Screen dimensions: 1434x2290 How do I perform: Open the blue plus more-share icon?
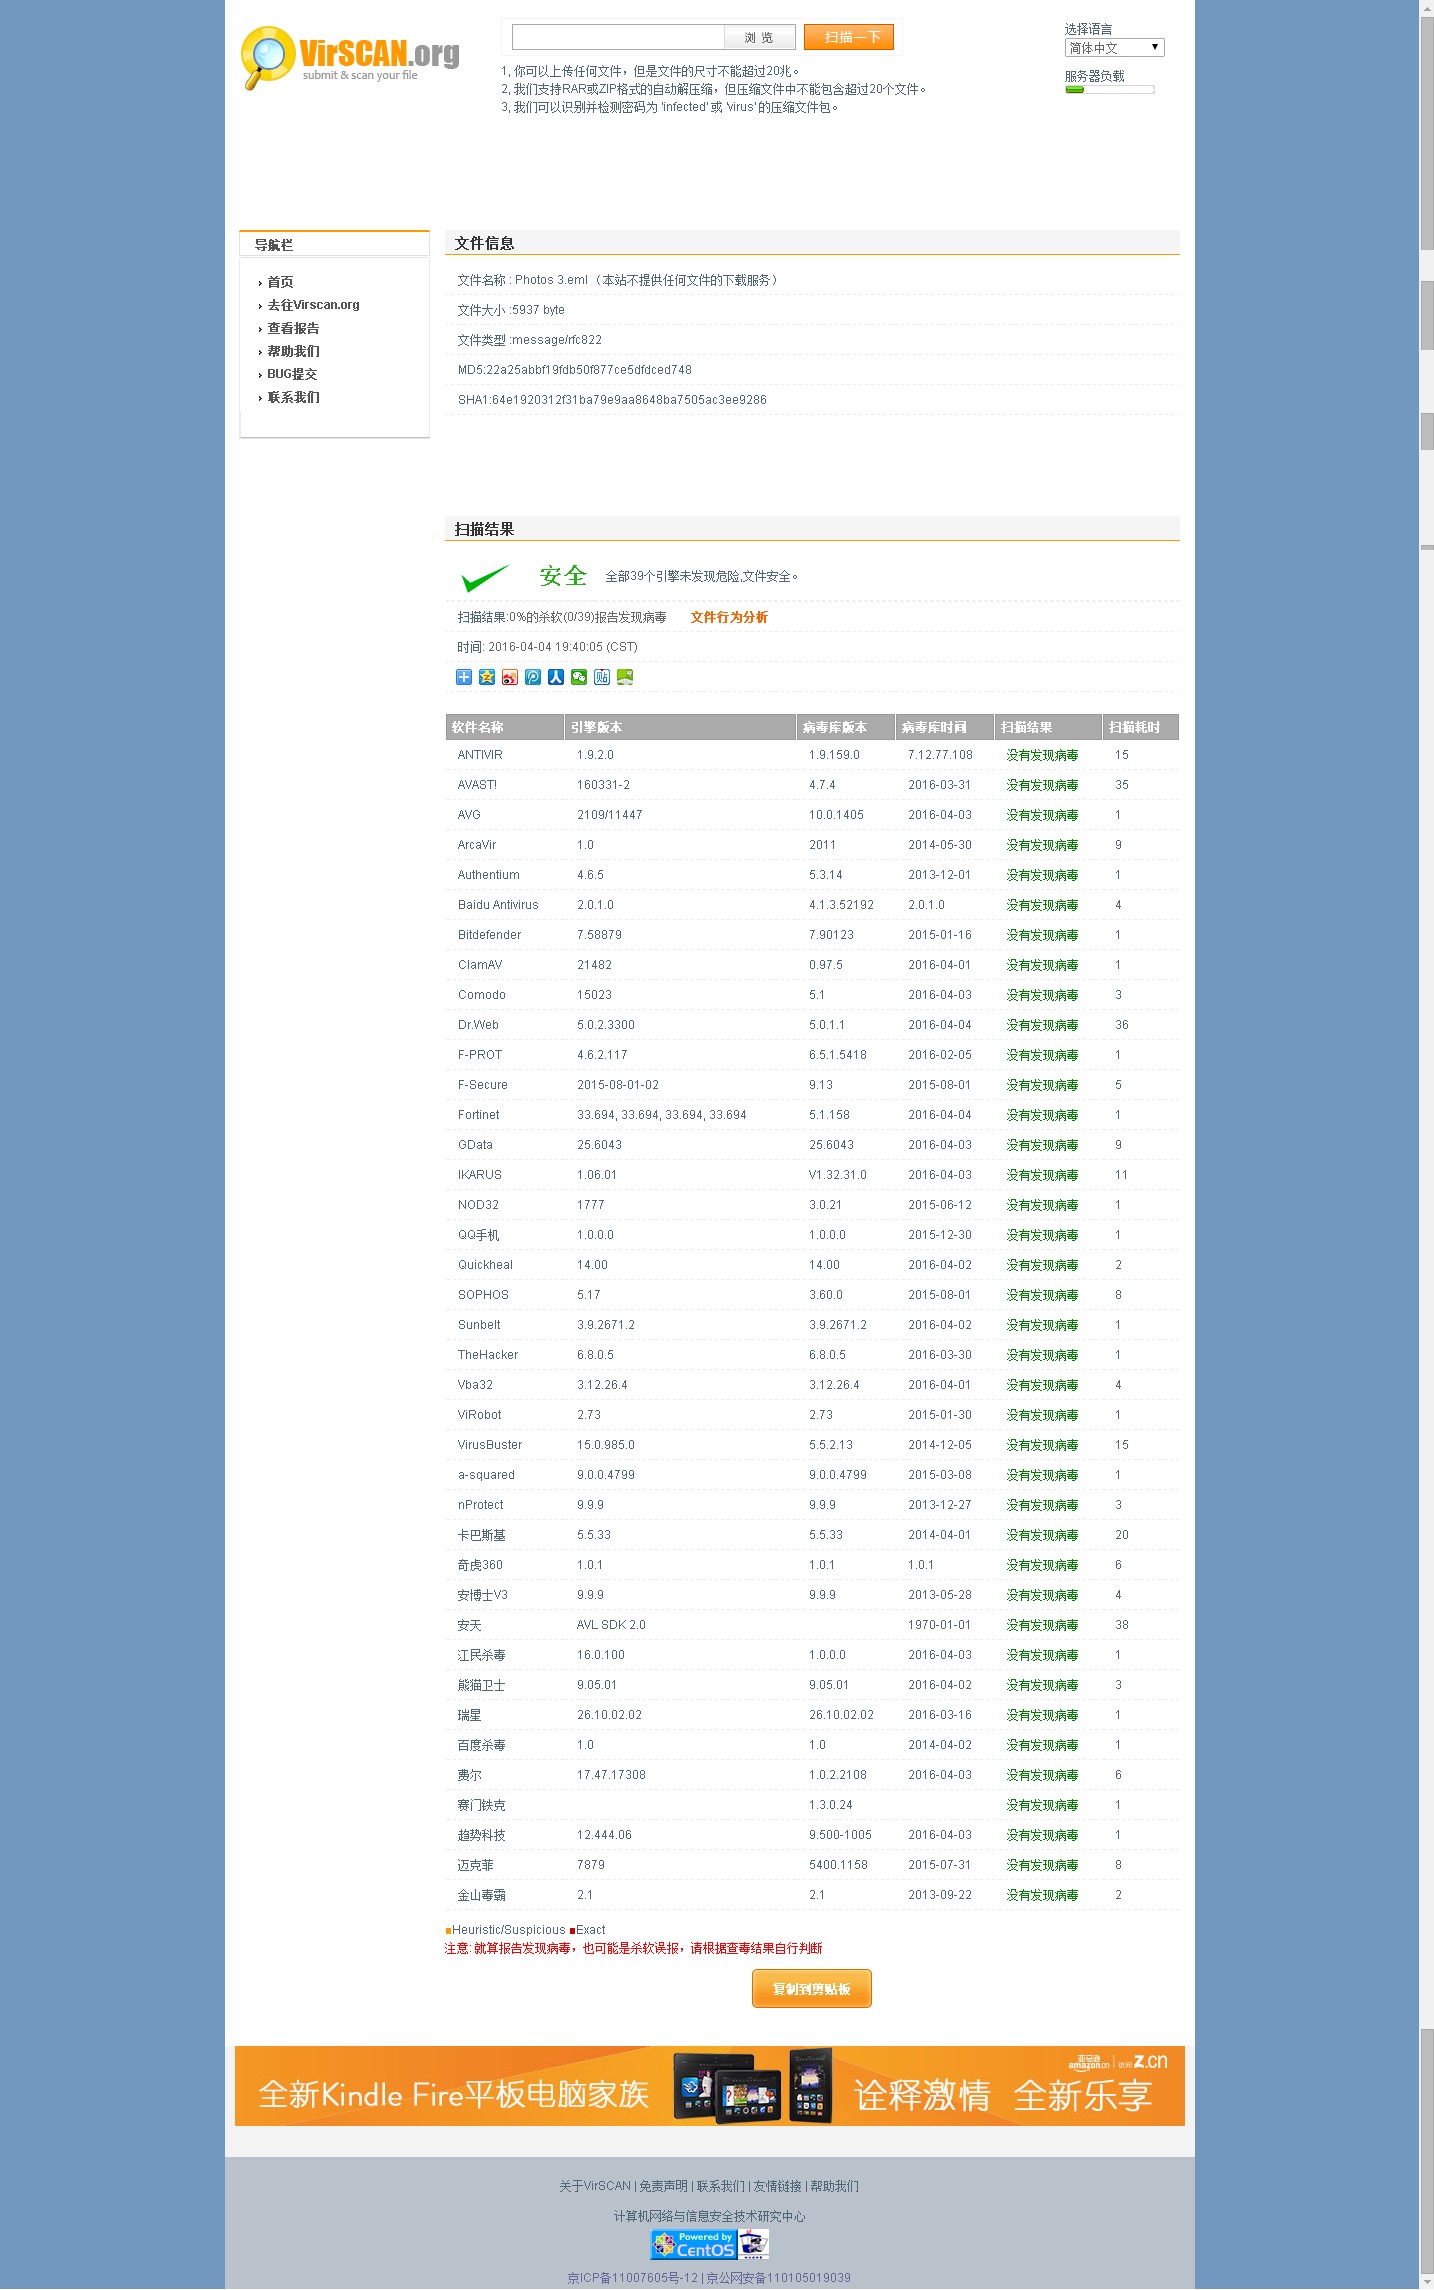point(464,677)
